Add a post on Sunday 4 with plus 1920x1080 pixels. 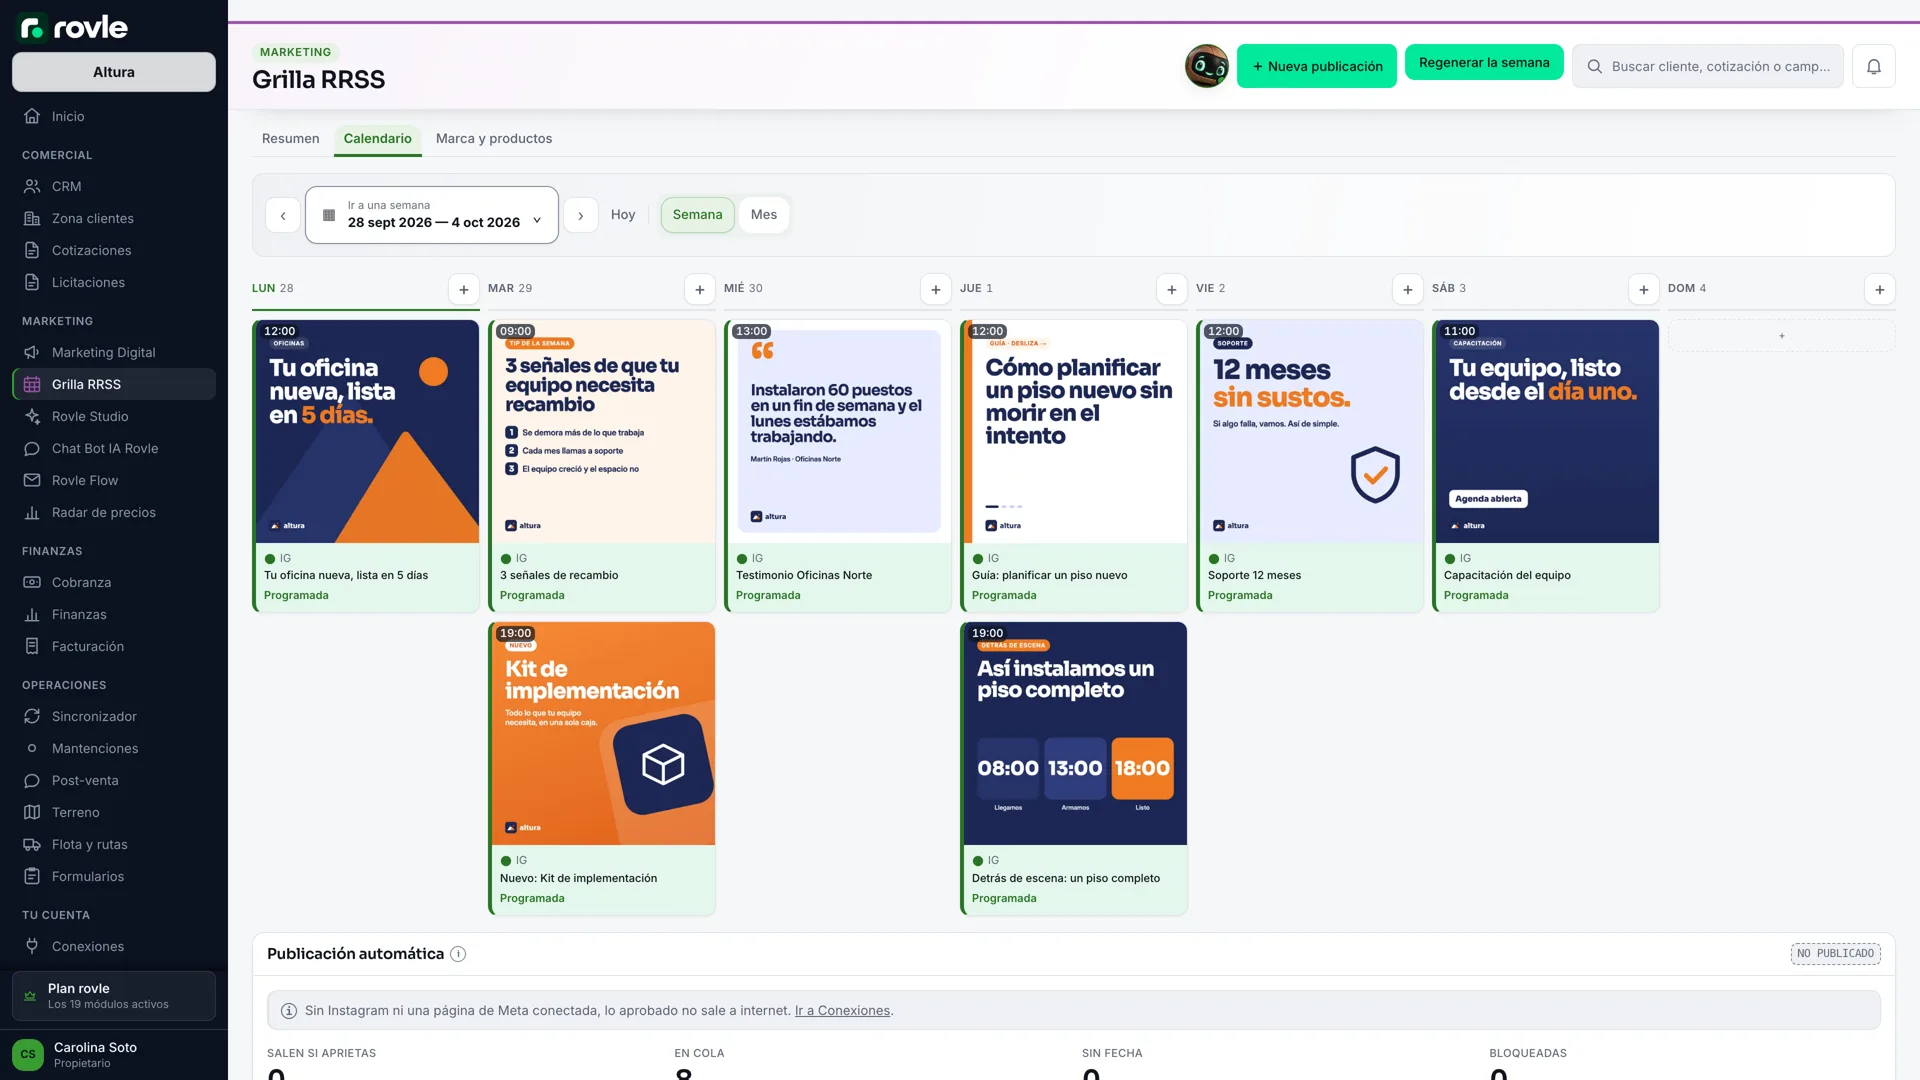(x=1880, y=289)
